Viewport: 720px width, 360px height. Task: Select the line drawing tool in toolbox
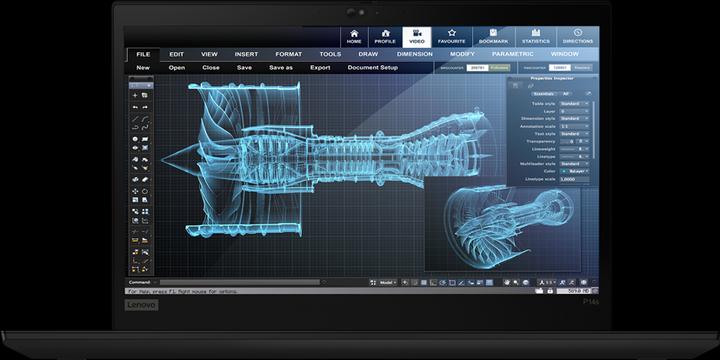[135, 119]
